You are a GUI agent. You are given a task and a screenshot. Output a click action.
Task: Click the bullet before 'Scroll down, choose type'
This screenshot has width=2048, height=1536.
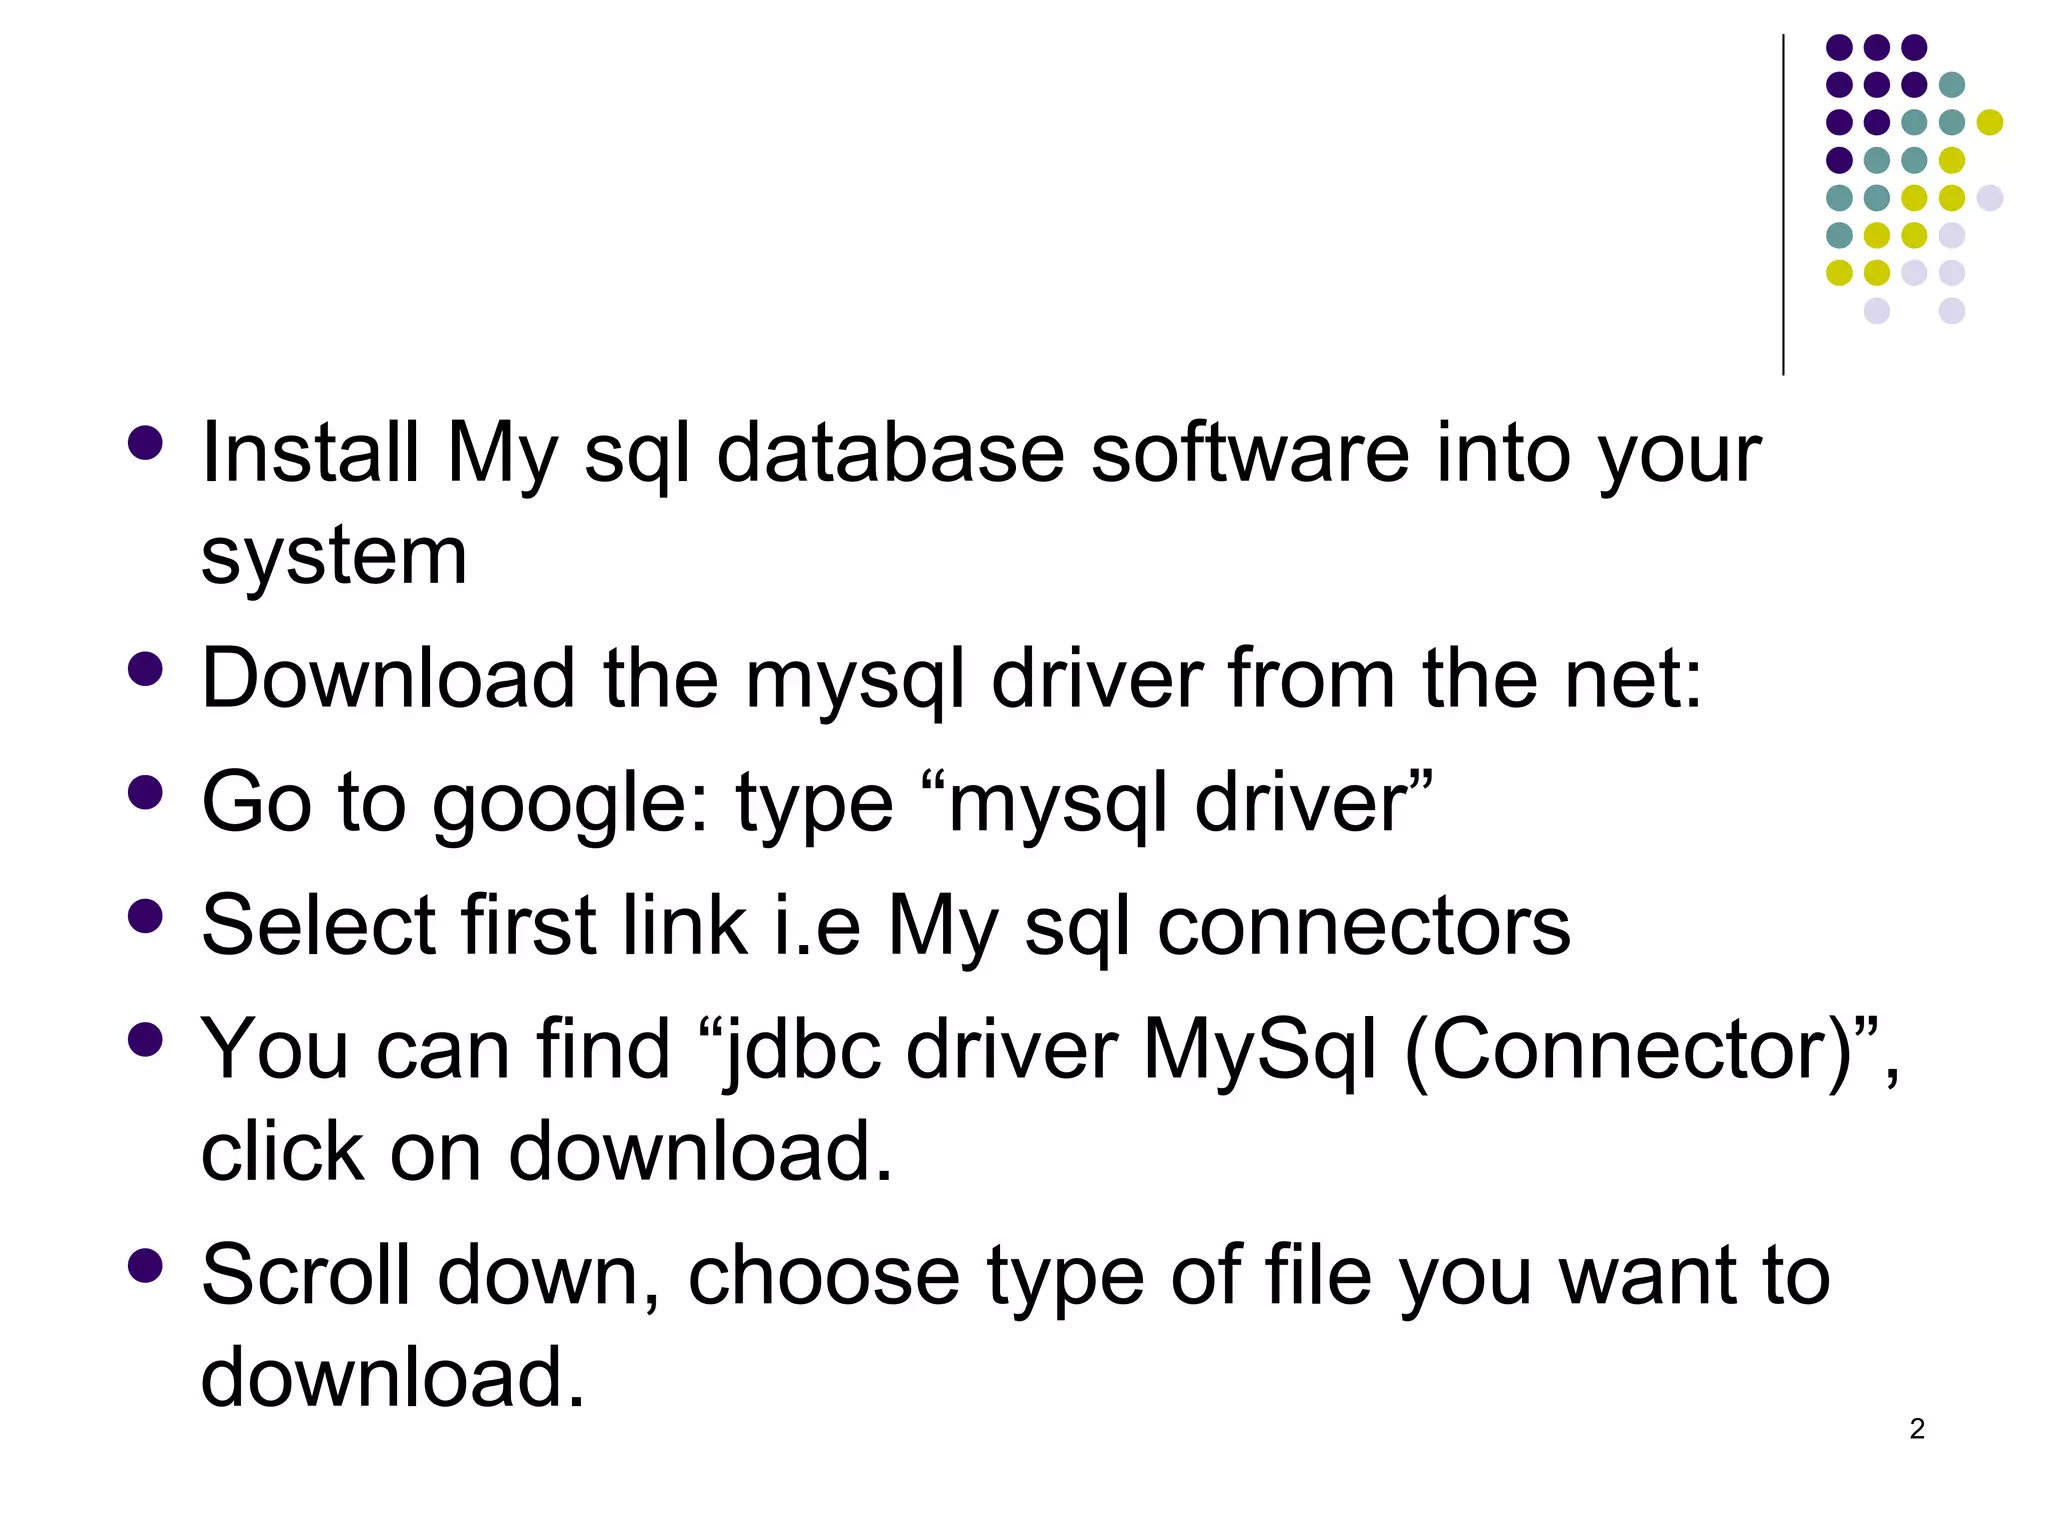pyautogui.click(x=146, y=1265)
